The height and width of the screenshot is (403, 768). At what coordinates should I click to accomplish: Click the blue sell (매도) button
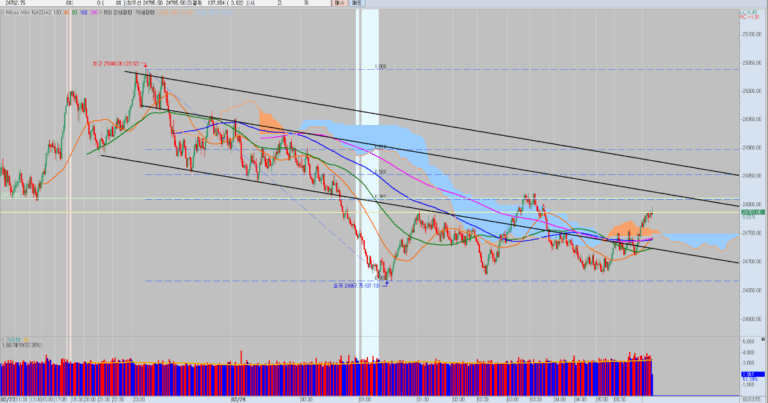(x=357, y=3)
